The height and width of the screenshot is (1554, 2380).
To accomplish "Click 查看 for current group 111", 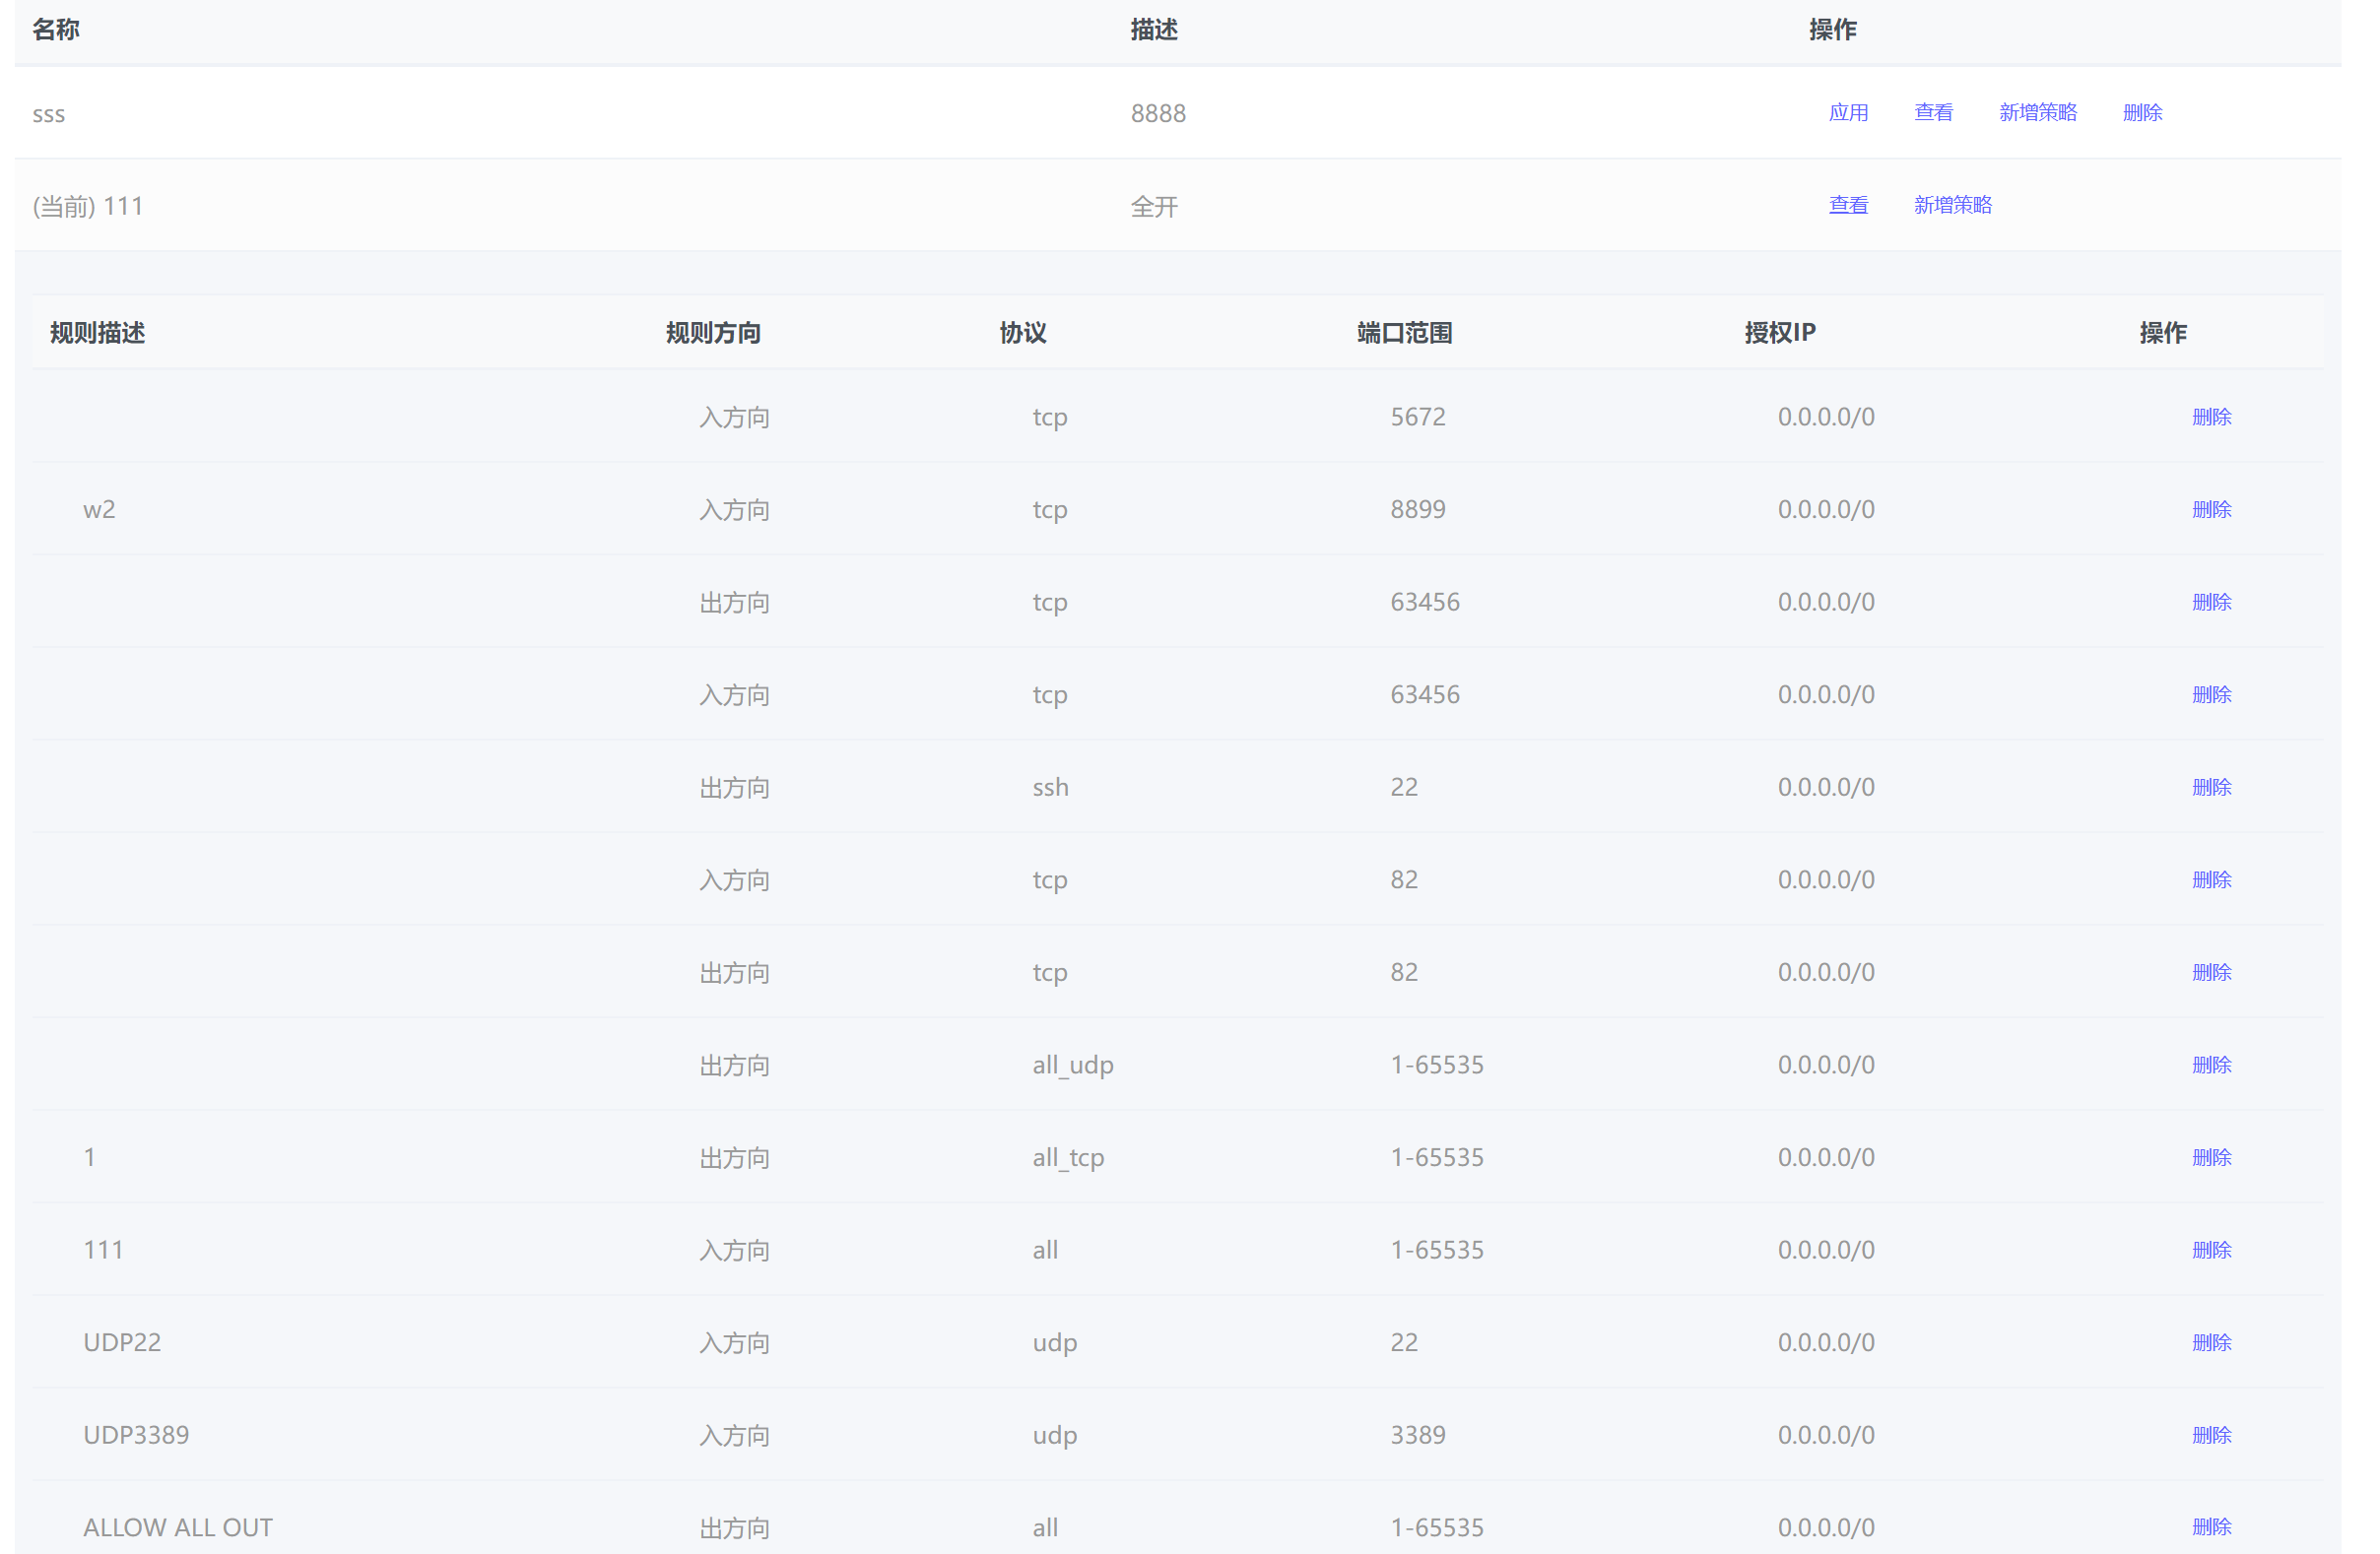I will 1848,205.
